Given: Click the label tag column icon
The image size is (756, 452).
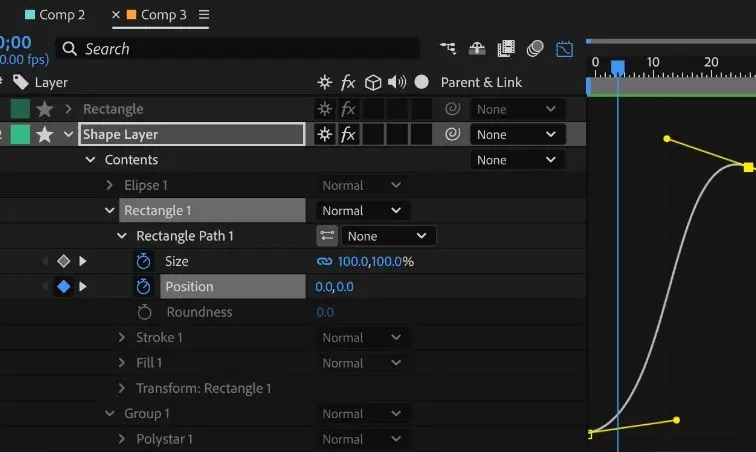Looking at the screenshot, I should [20, 82].
